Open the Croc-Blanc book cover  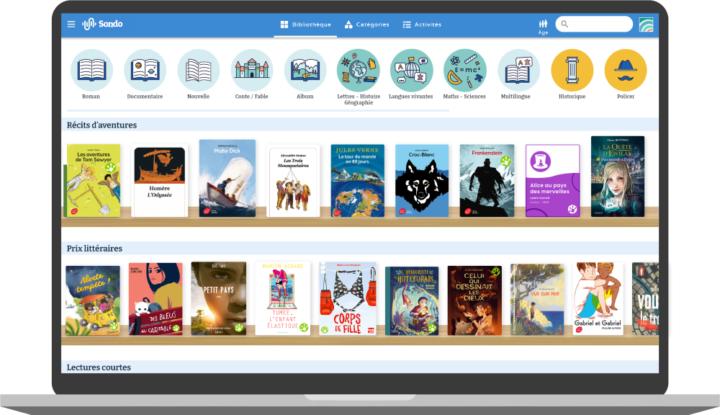point(422,180)
